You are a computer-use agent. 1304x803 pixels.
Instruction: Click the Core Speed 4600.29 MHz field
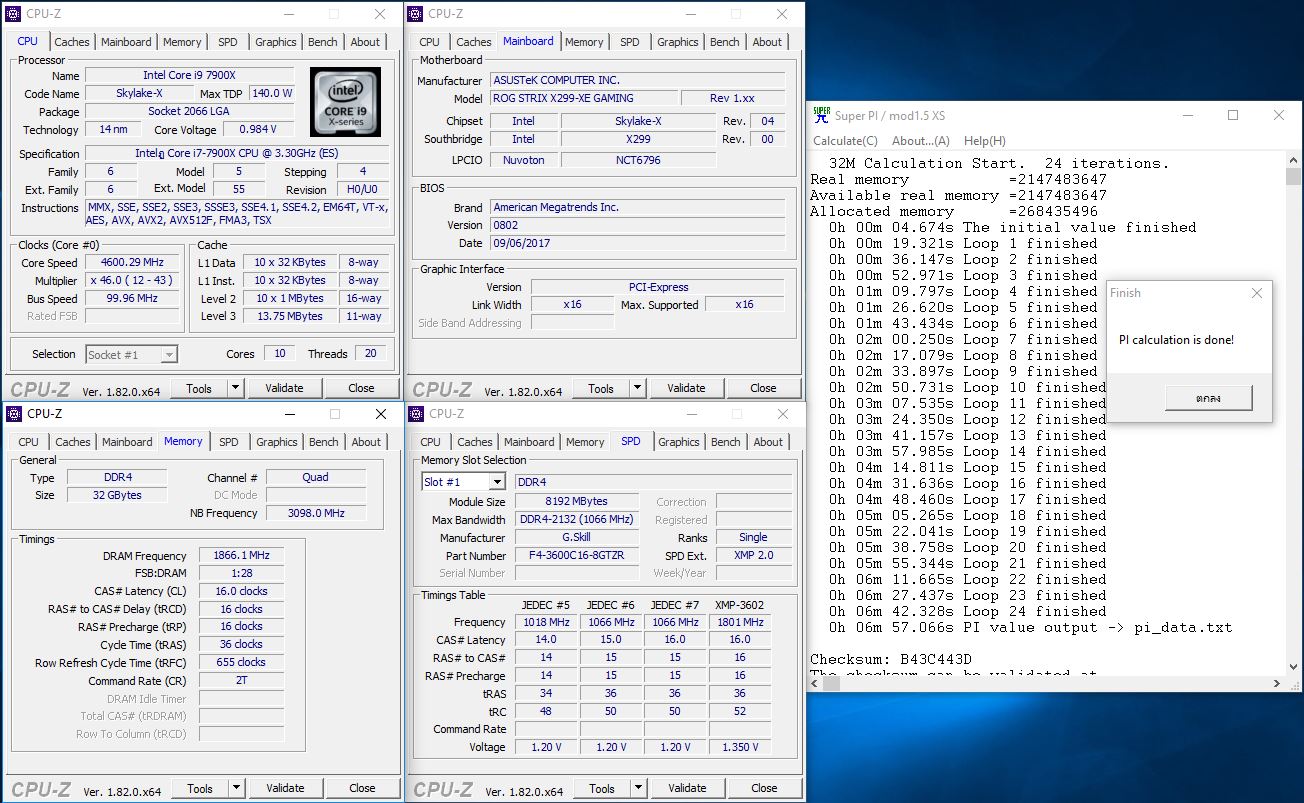[133, 263]
